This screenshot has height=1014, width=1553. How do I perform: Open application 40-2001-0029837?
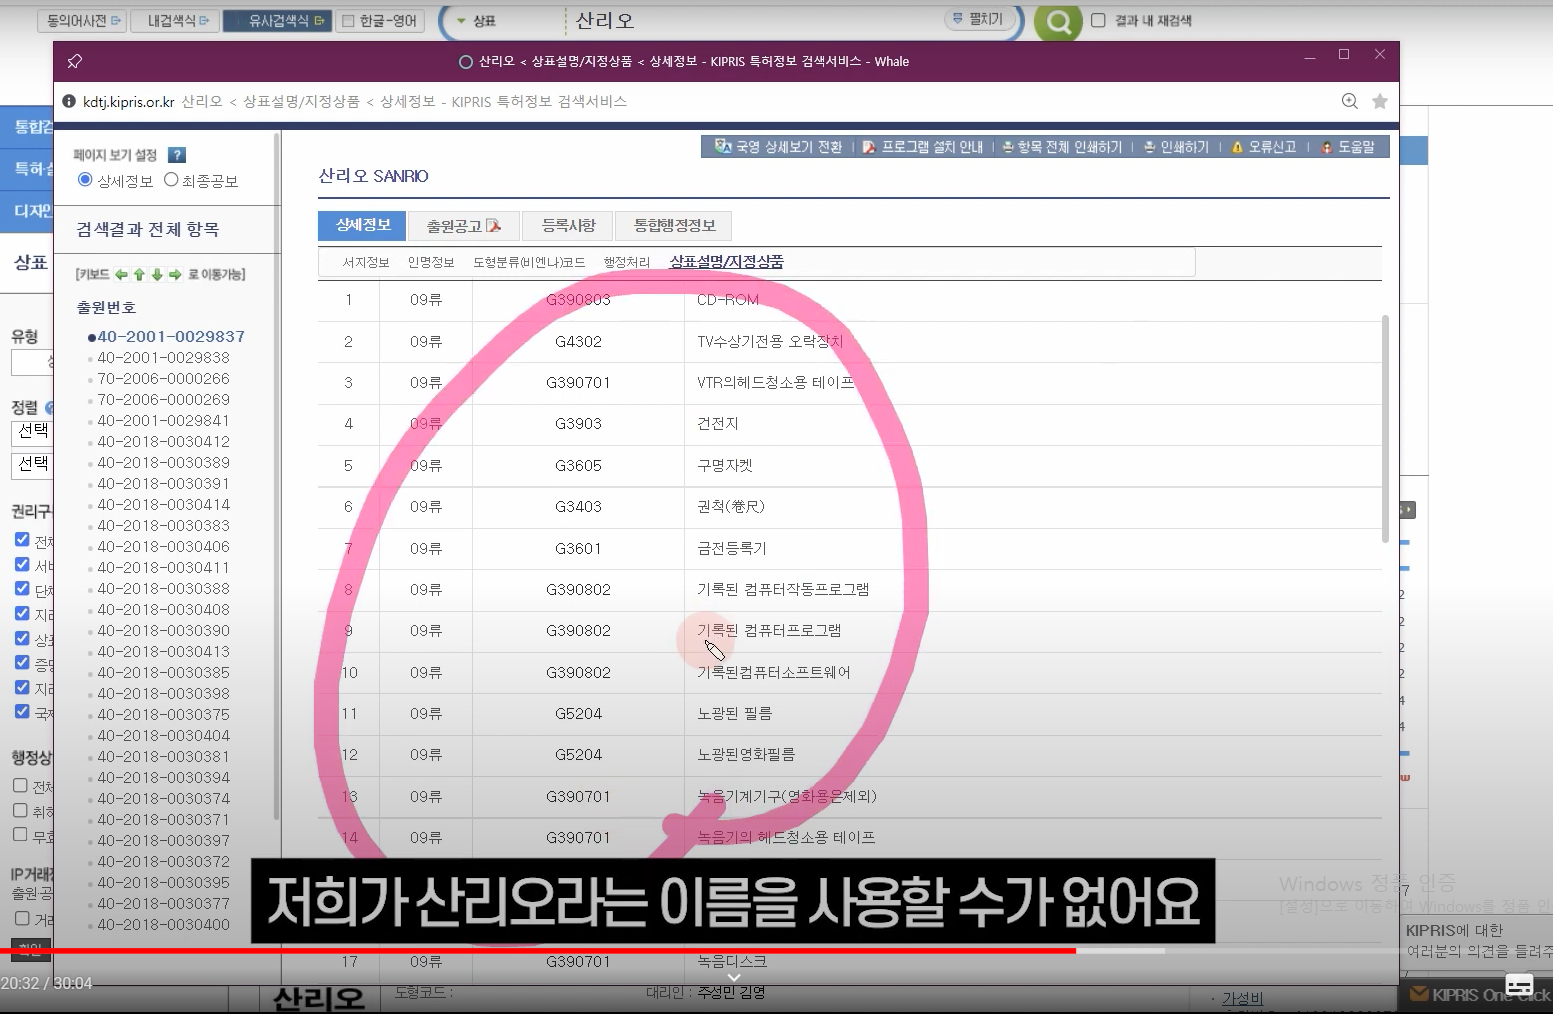171,337
